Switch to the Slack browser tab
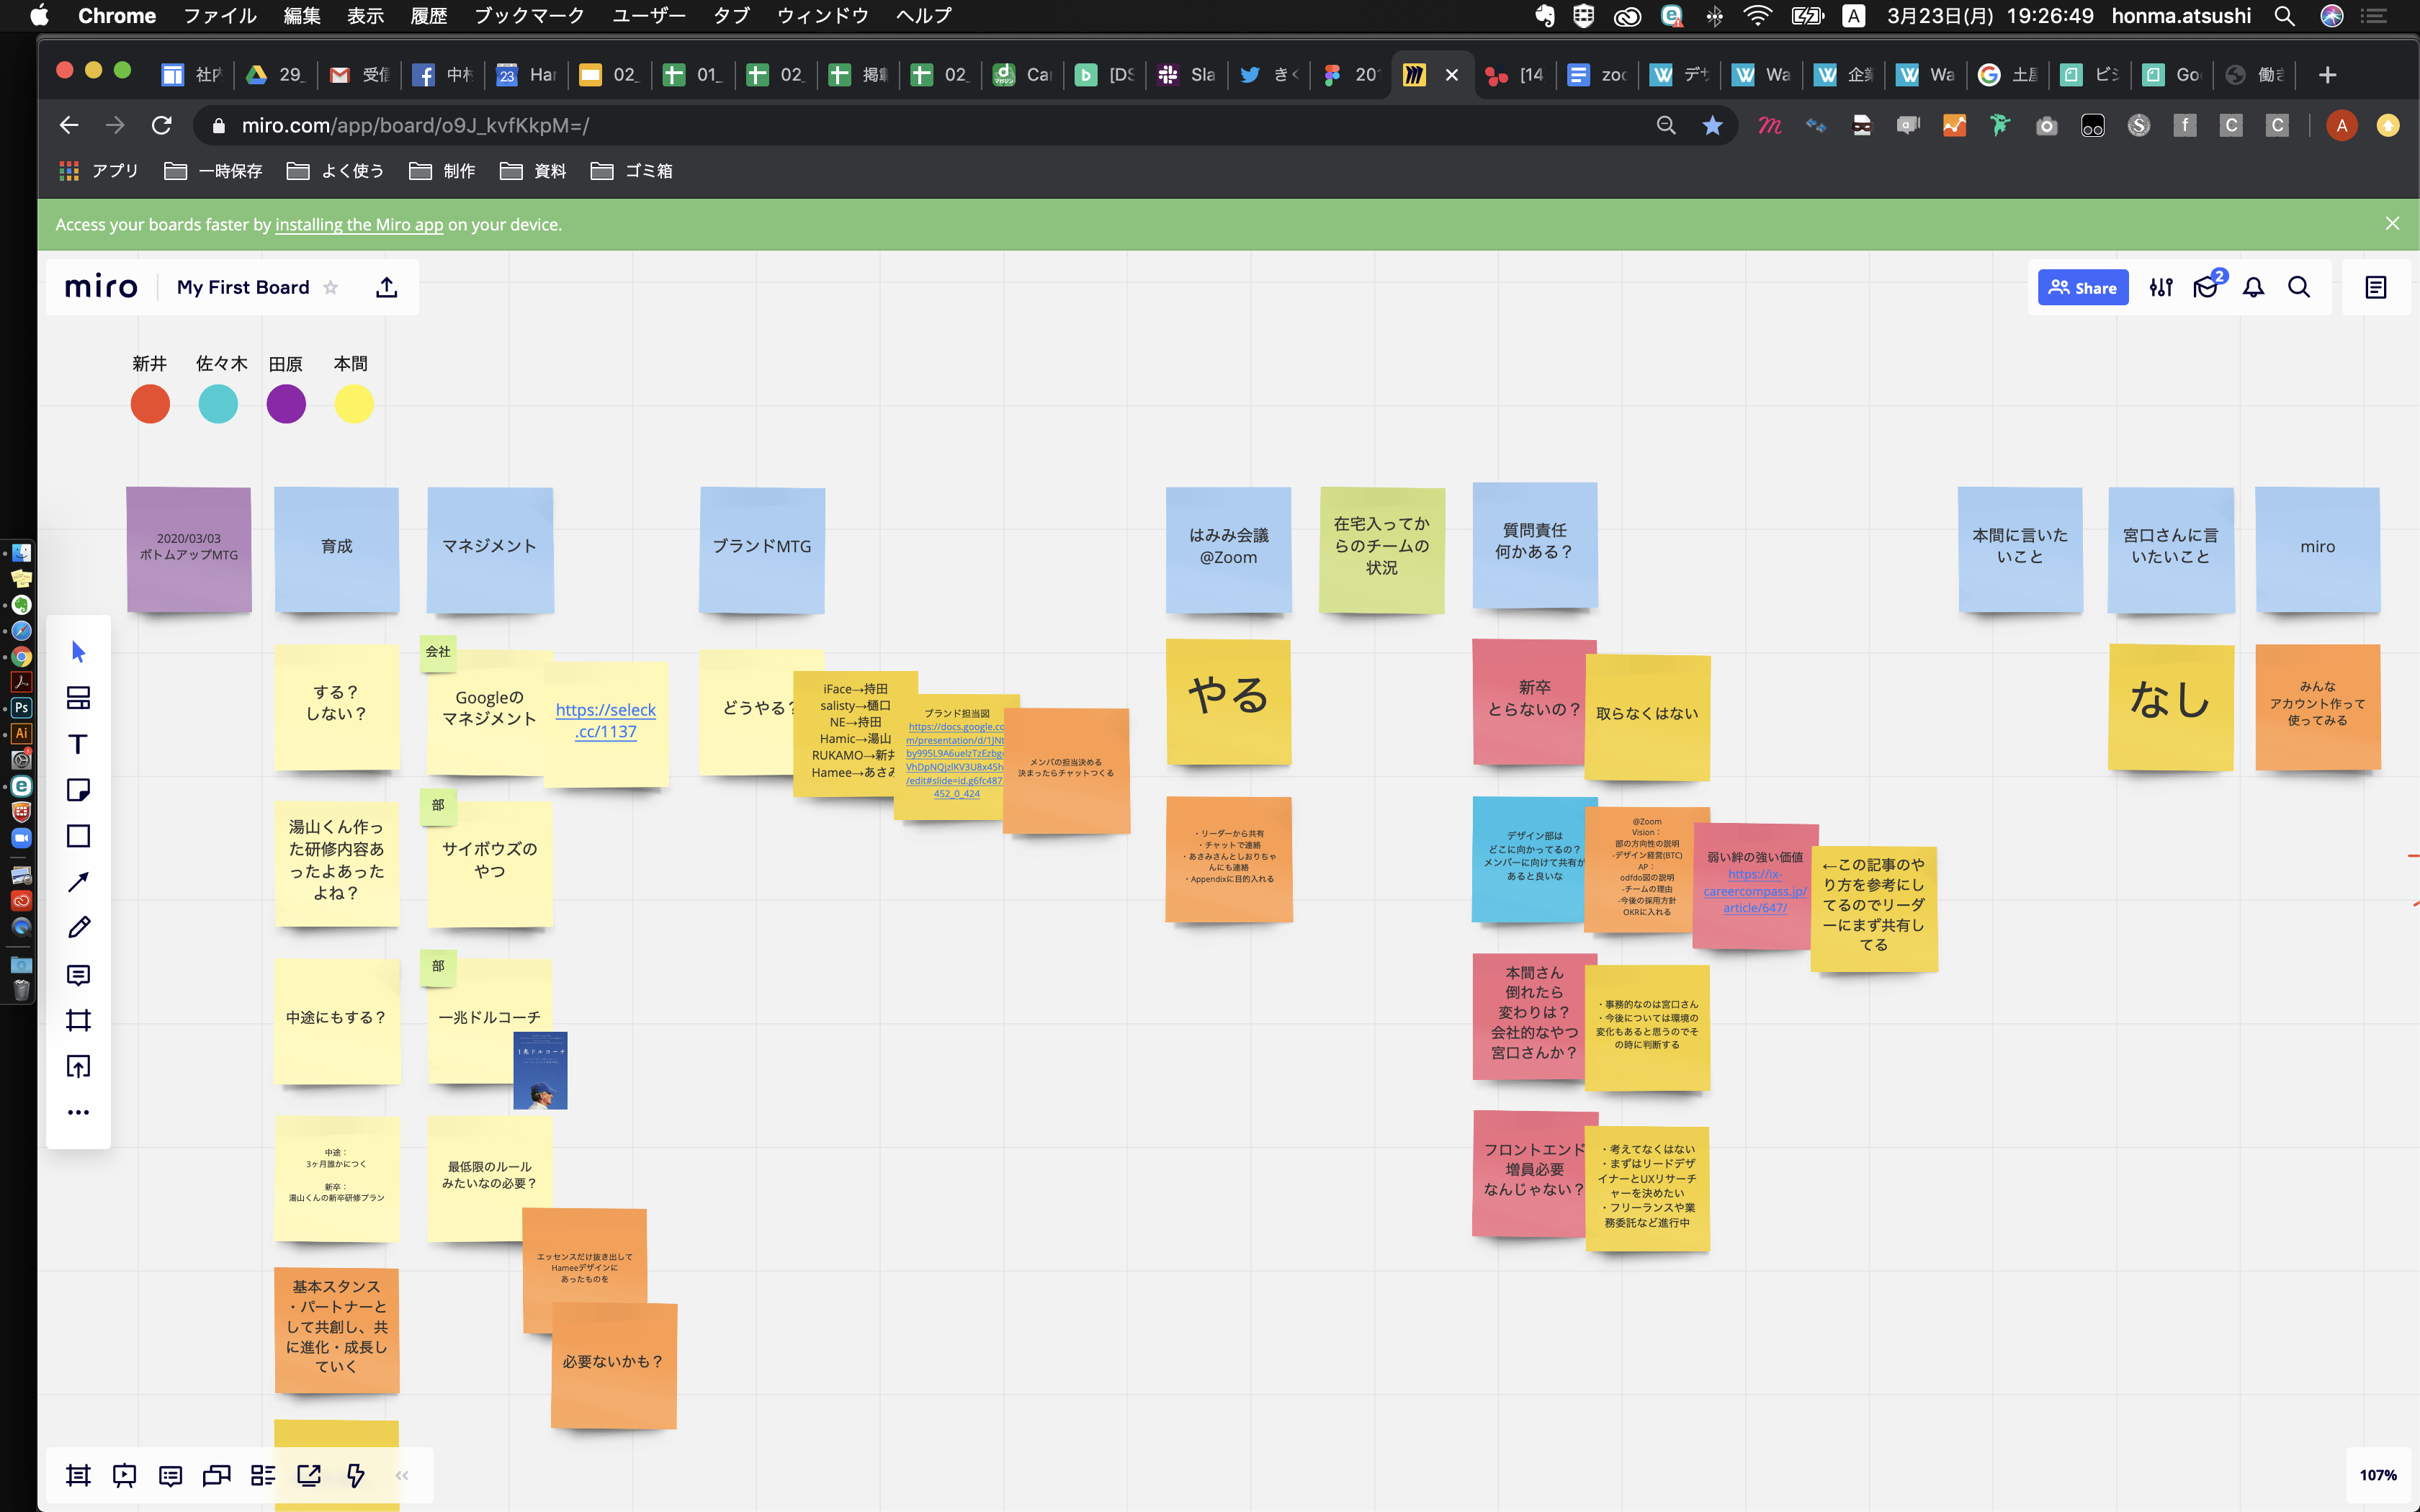The width and height of the screenshot is (2420, 1512). point(1186,75)
